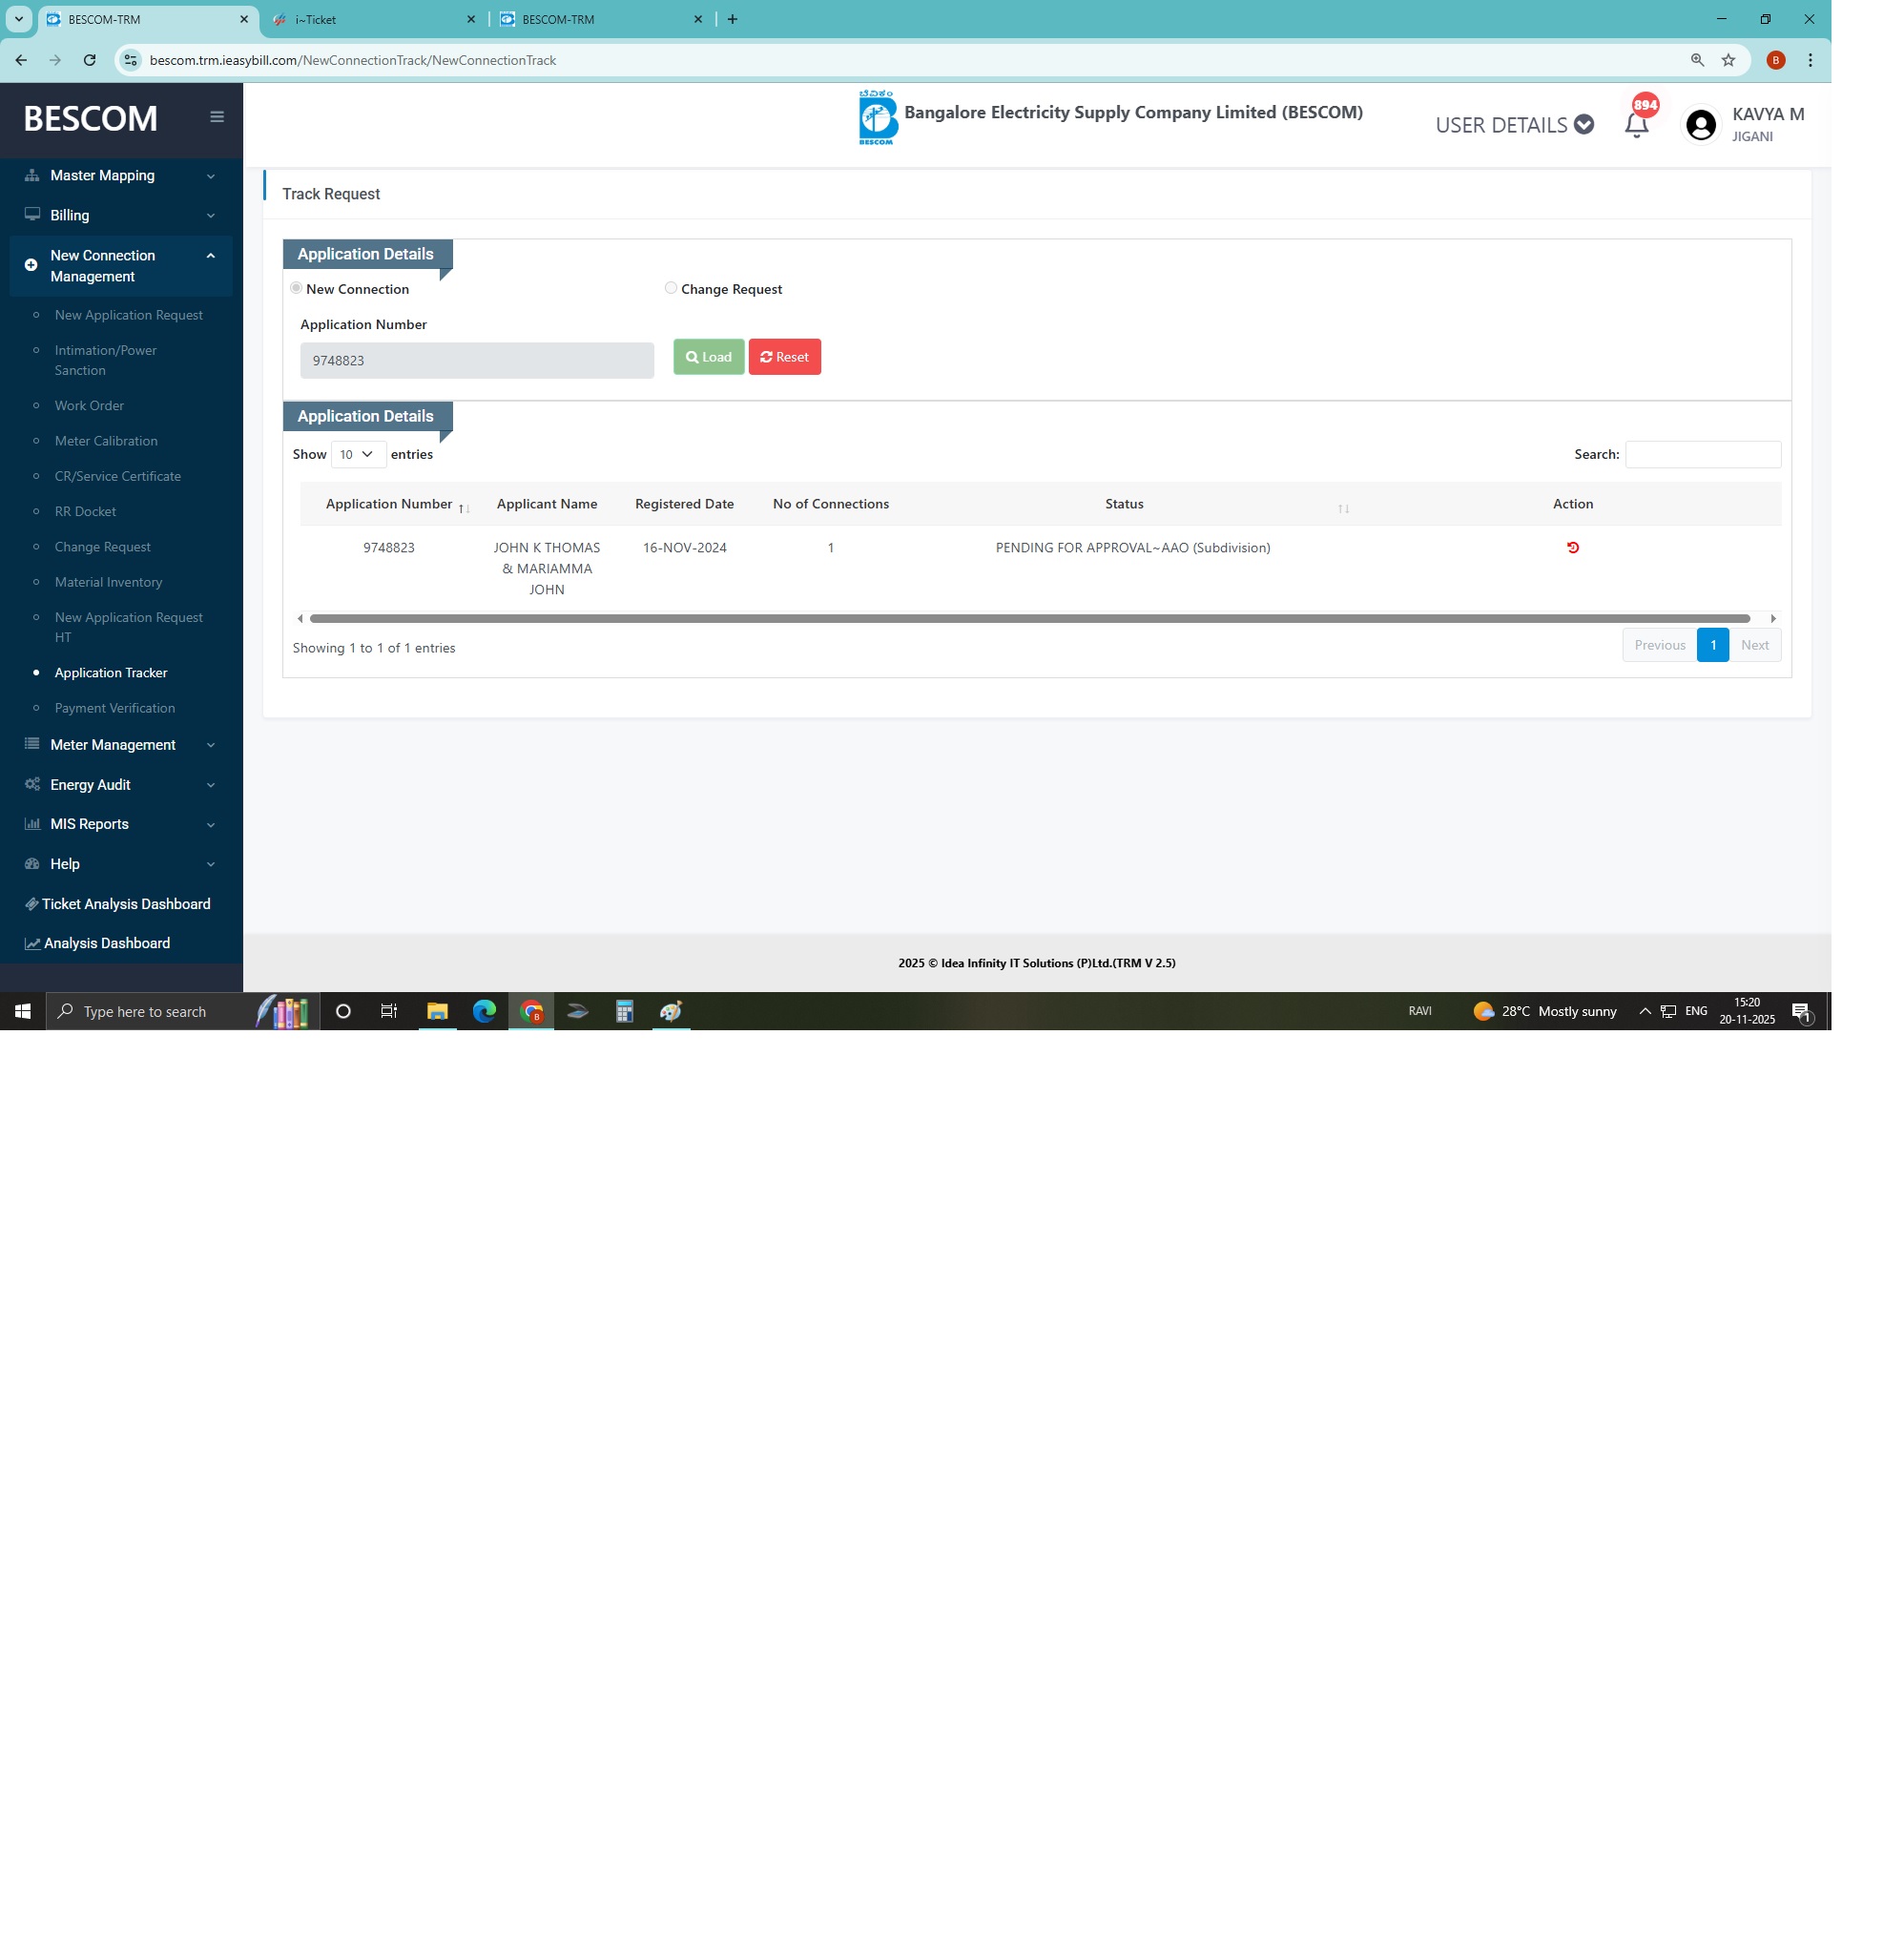Reload the page with the refresh icon
Viewport: 1904px width, 1946px height.
90,60
